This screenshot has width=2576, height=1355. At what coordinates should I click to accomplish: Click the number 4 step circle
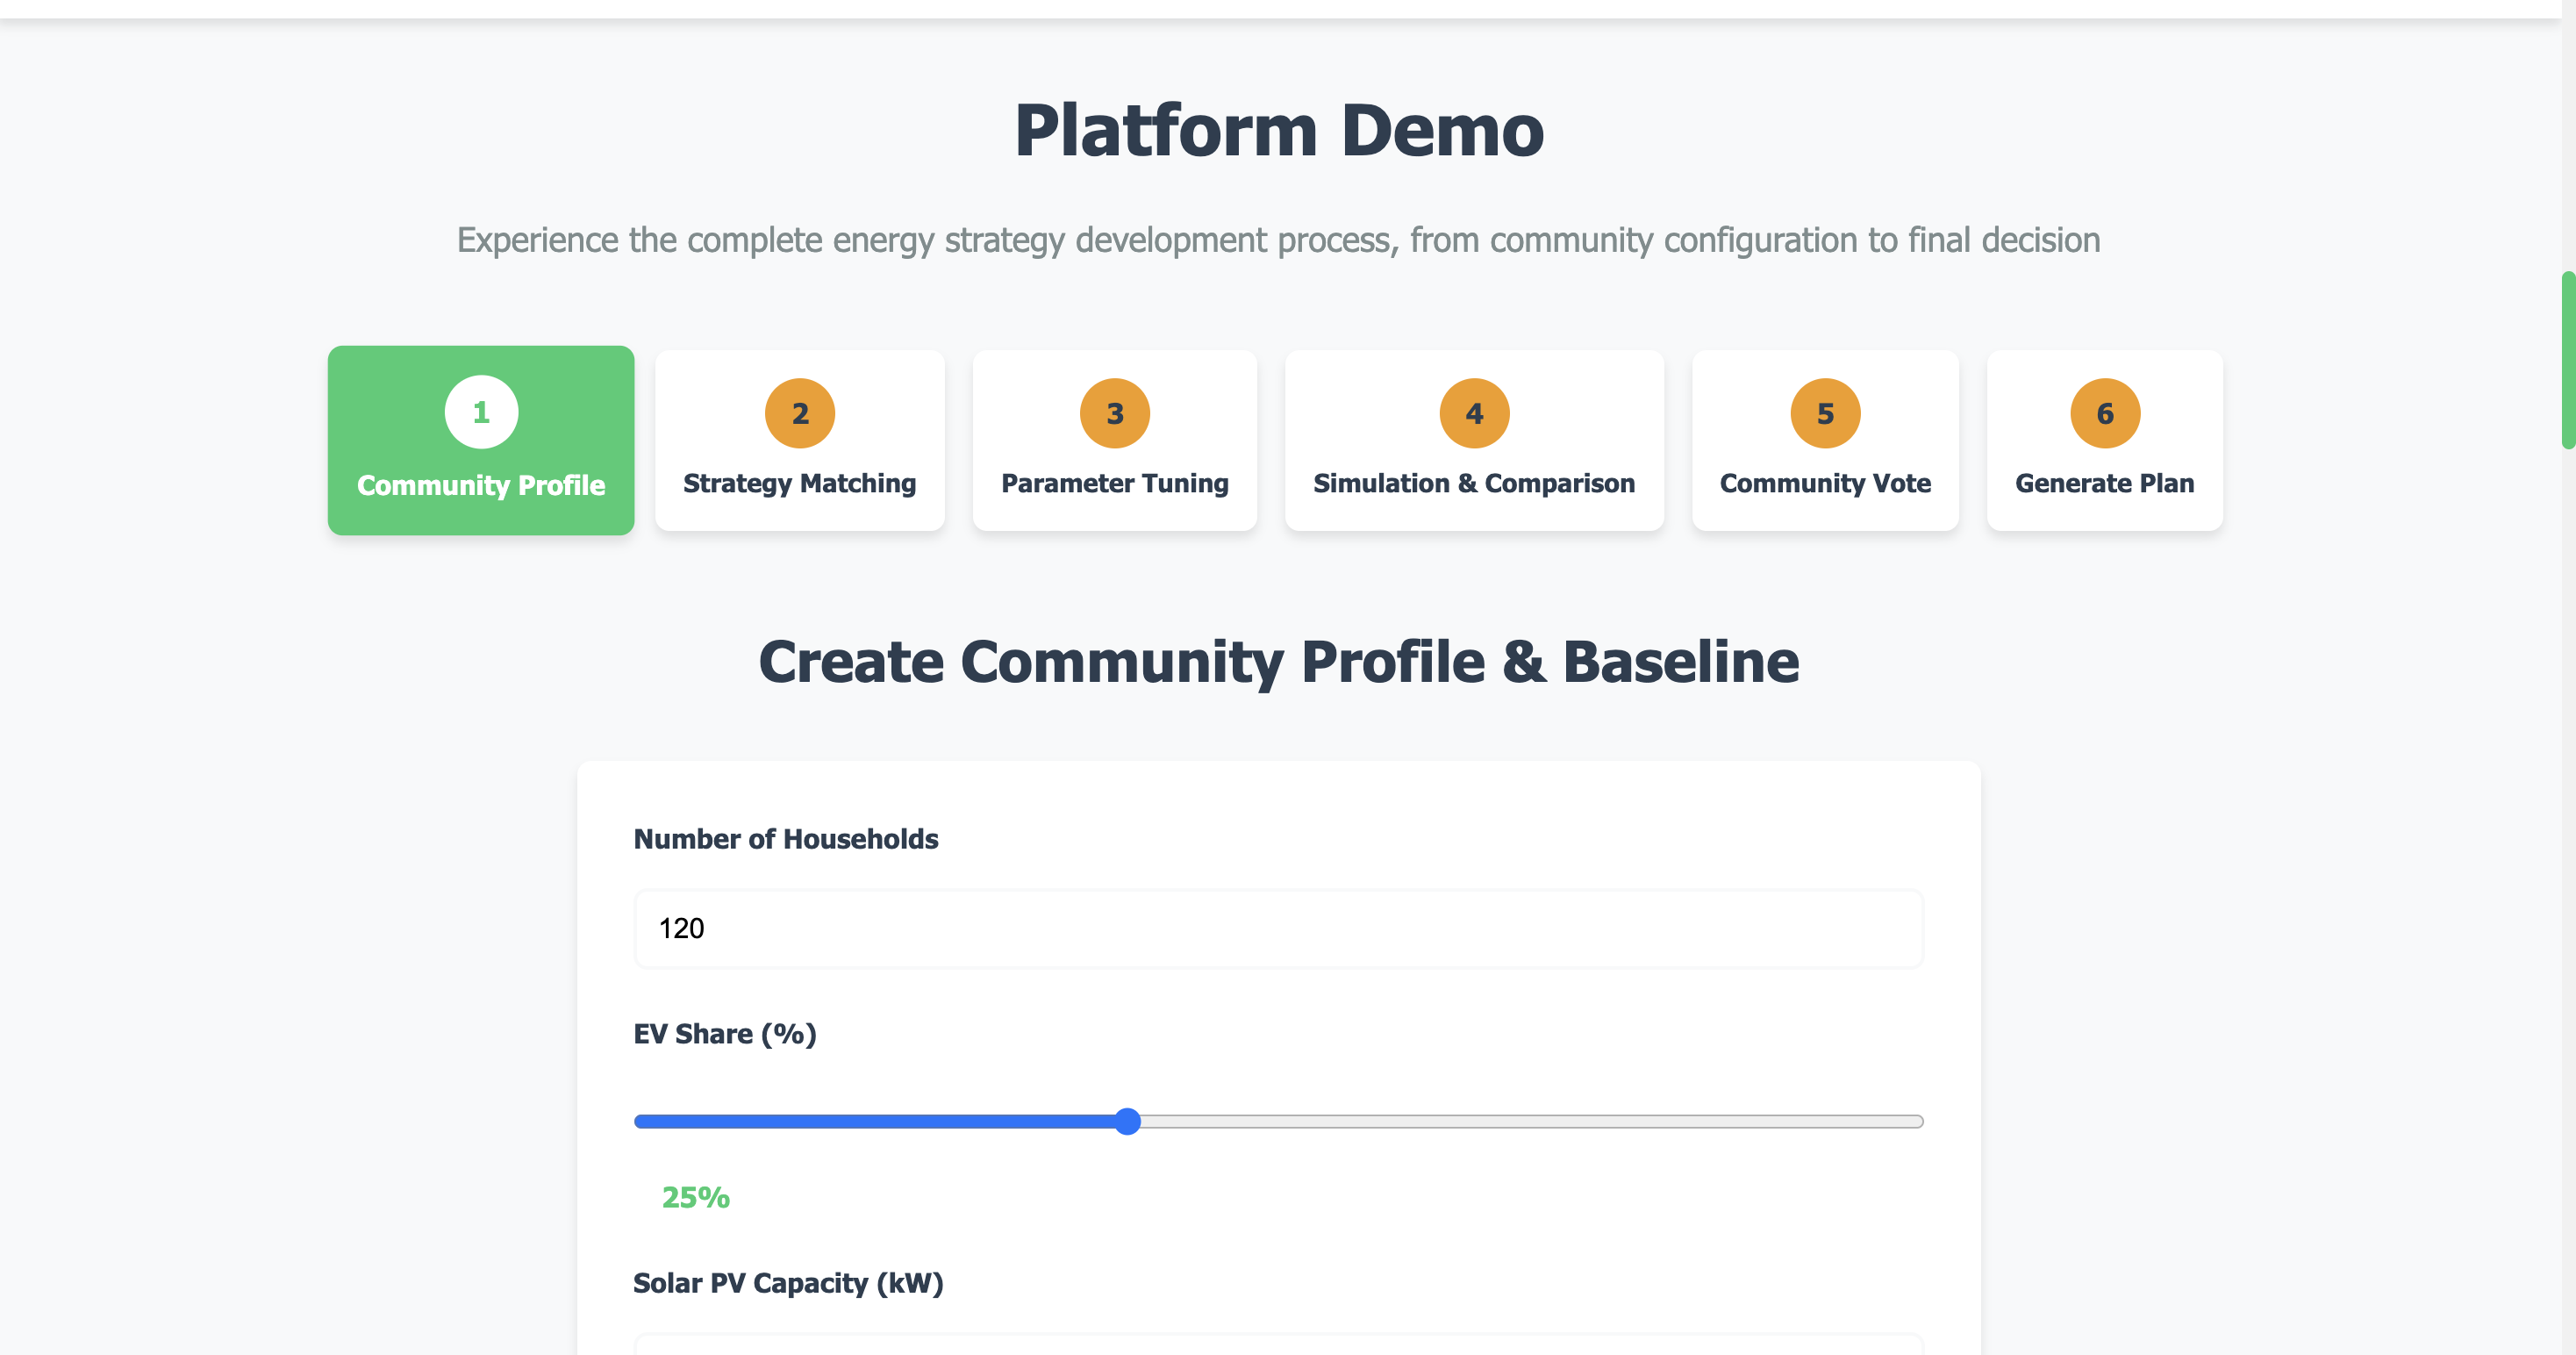1473,413
